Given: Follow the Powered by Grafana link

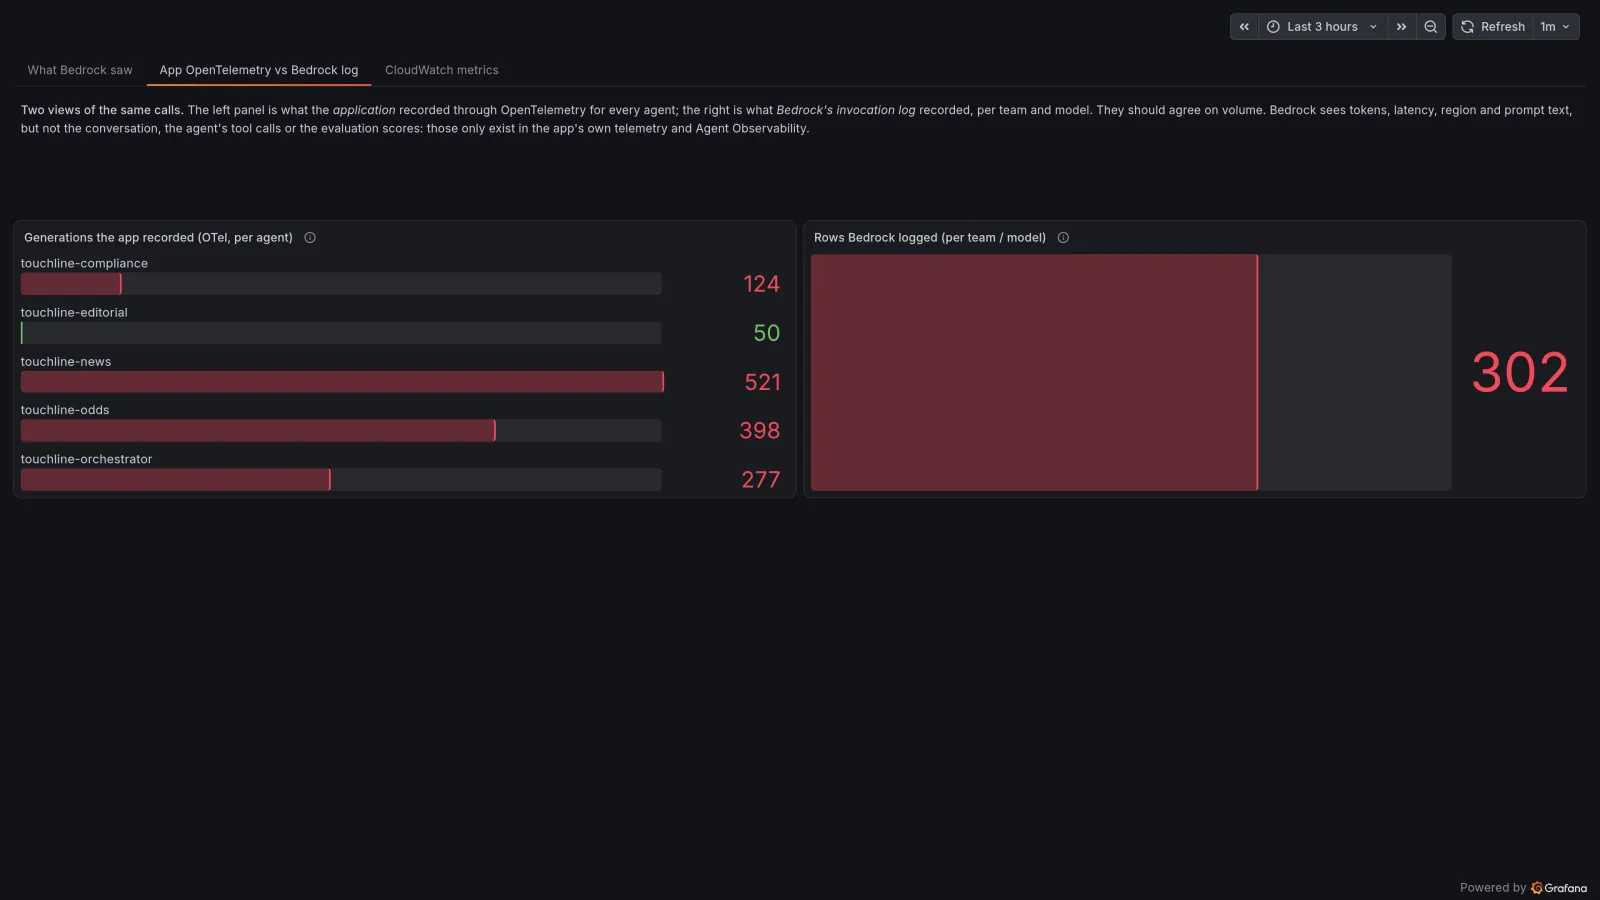Looking at the screenshot, I should tap(1523, 888).
